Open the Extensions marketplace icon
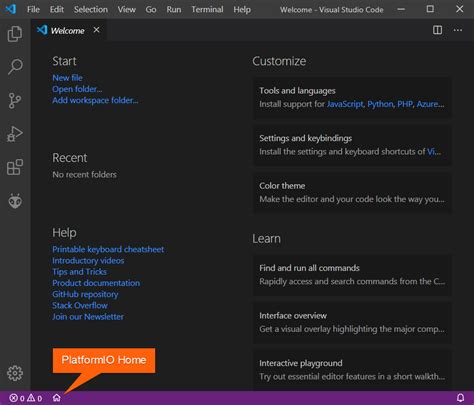474x405 pixels. [x=15, y=167]
